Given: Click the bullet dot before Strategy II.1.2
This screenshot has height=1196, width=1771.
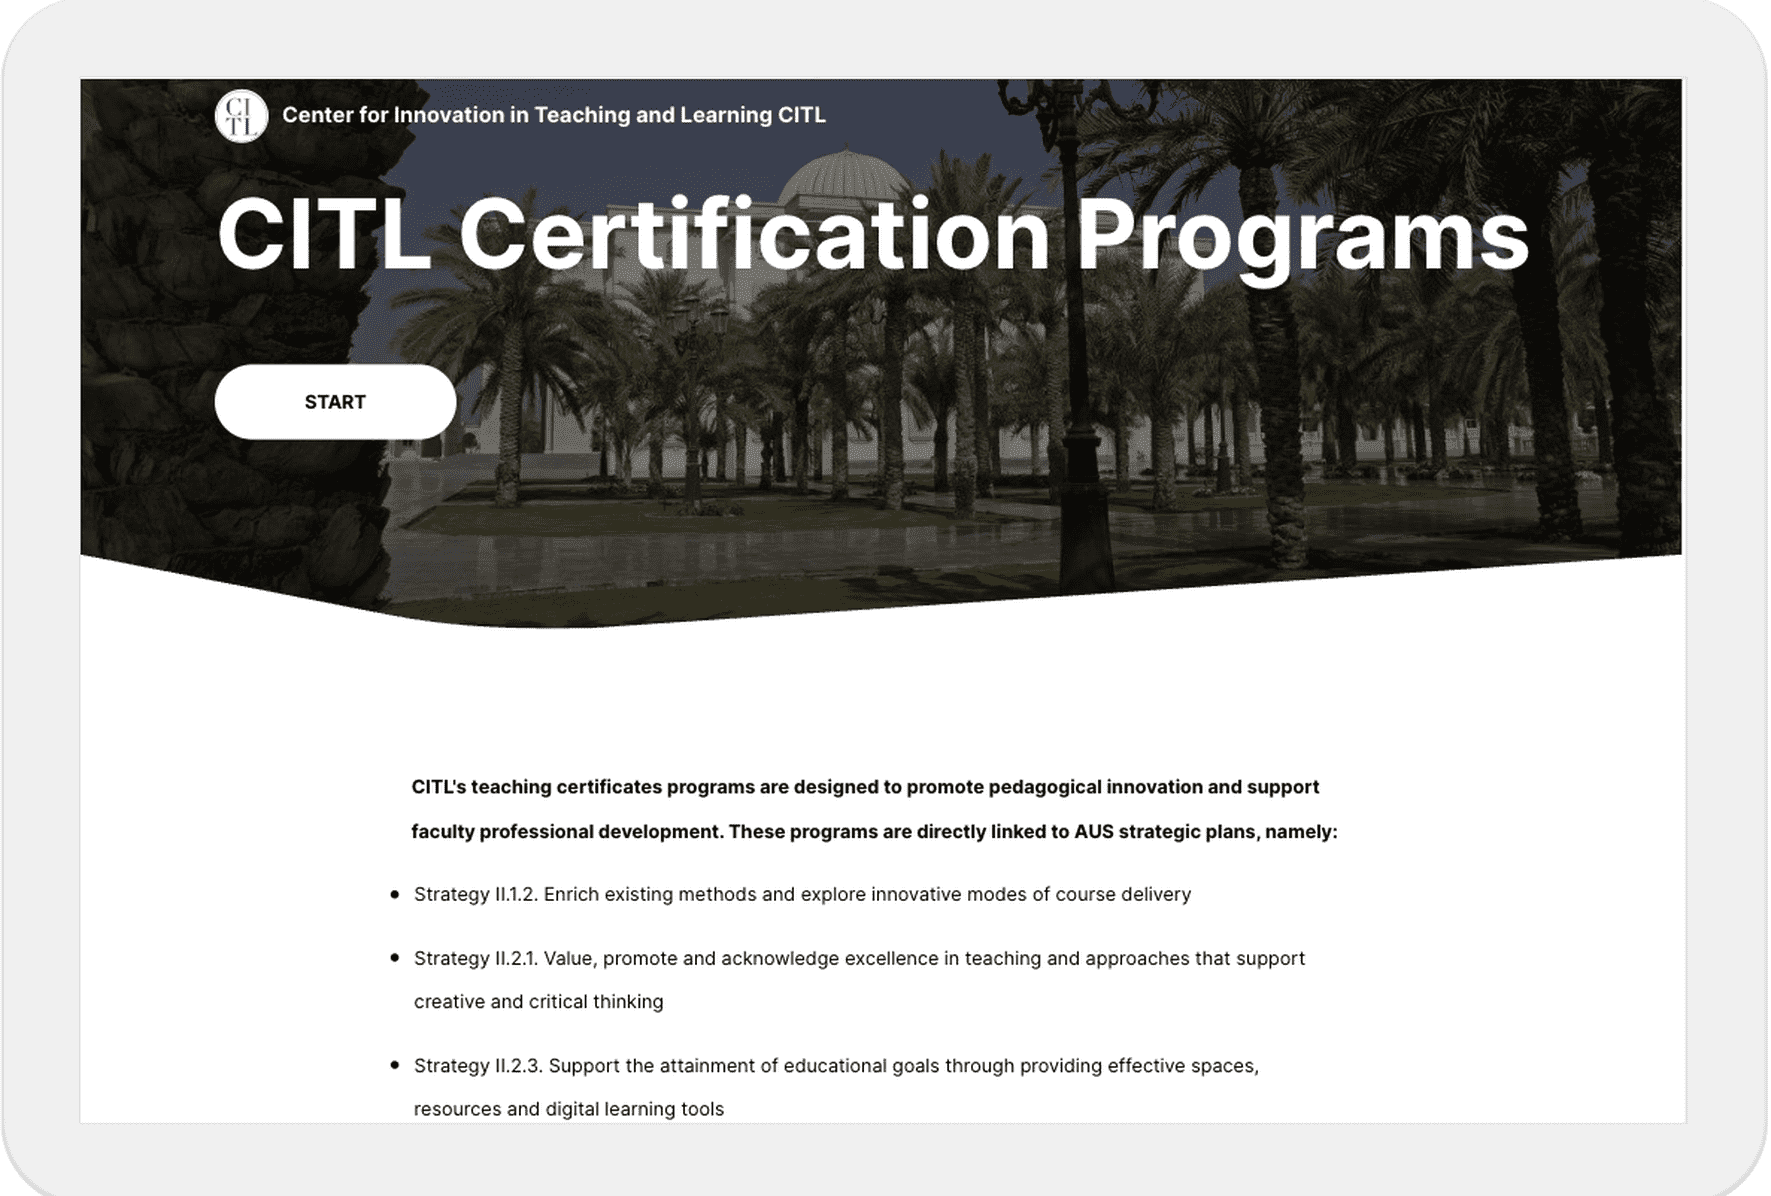Looking at the screenshot, I should pyautogui.click(x=394, y=894).
